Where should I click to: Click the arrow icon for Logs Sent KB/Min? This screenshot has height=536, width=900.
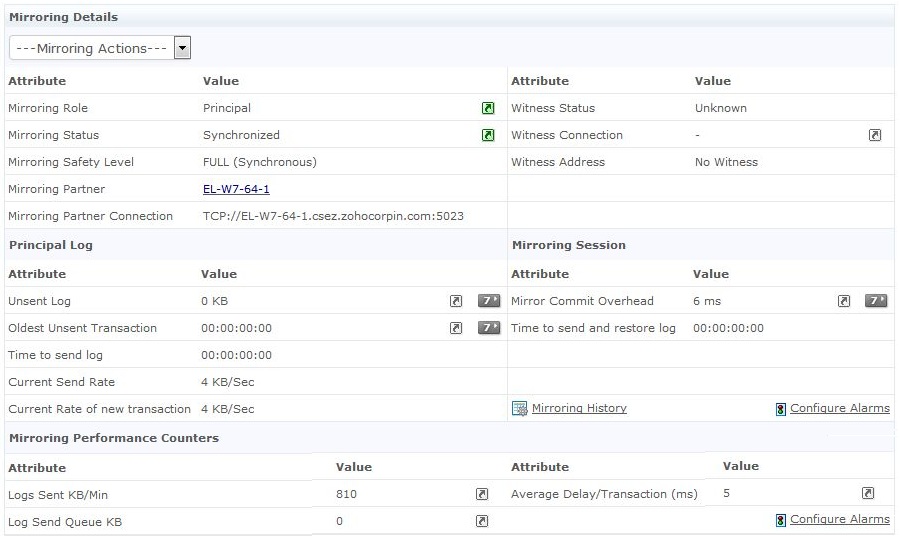pyautogui.click(x=481, y=494)
